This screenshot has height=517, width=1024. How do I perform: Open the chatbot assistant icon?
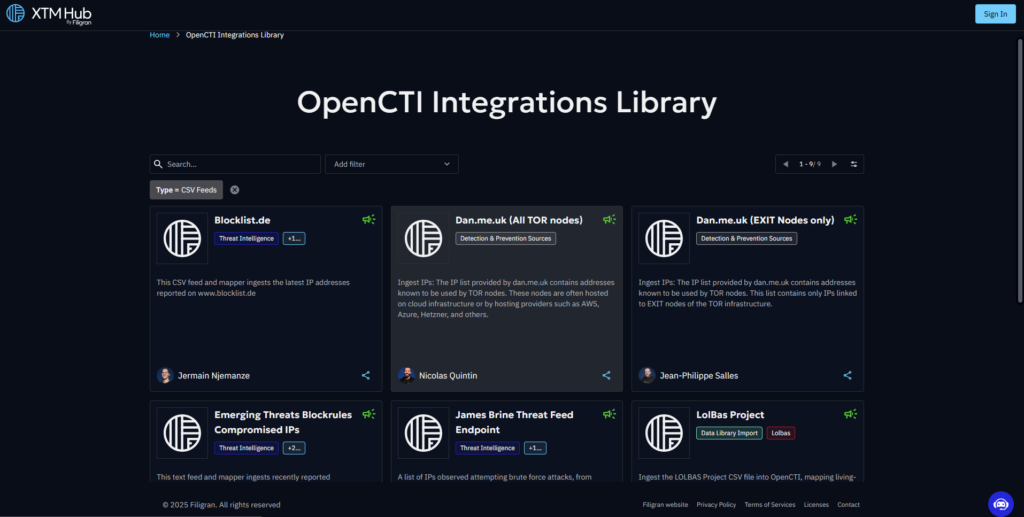click(1000, 503)
